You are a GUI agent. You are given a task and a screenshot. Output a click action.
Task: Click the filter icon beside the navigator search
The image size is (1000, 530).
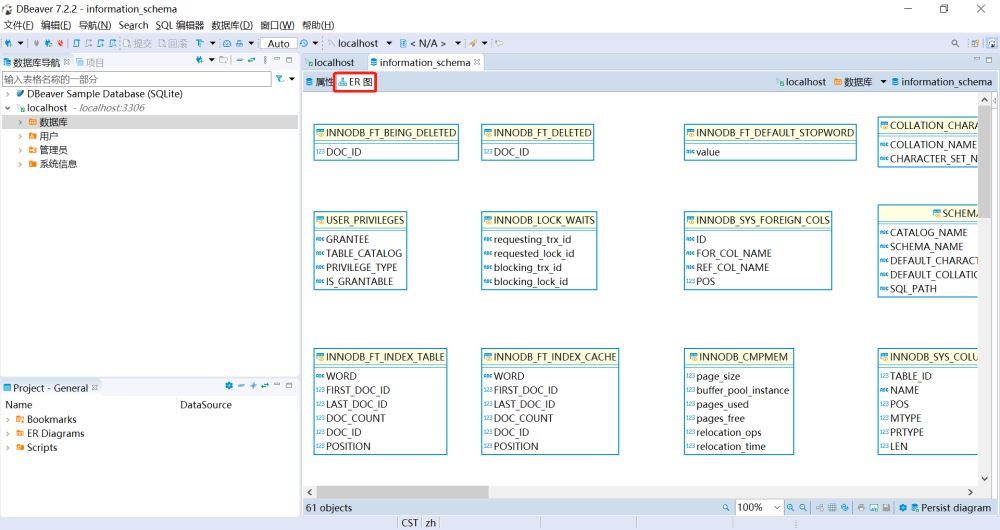(x=279, y=78)
